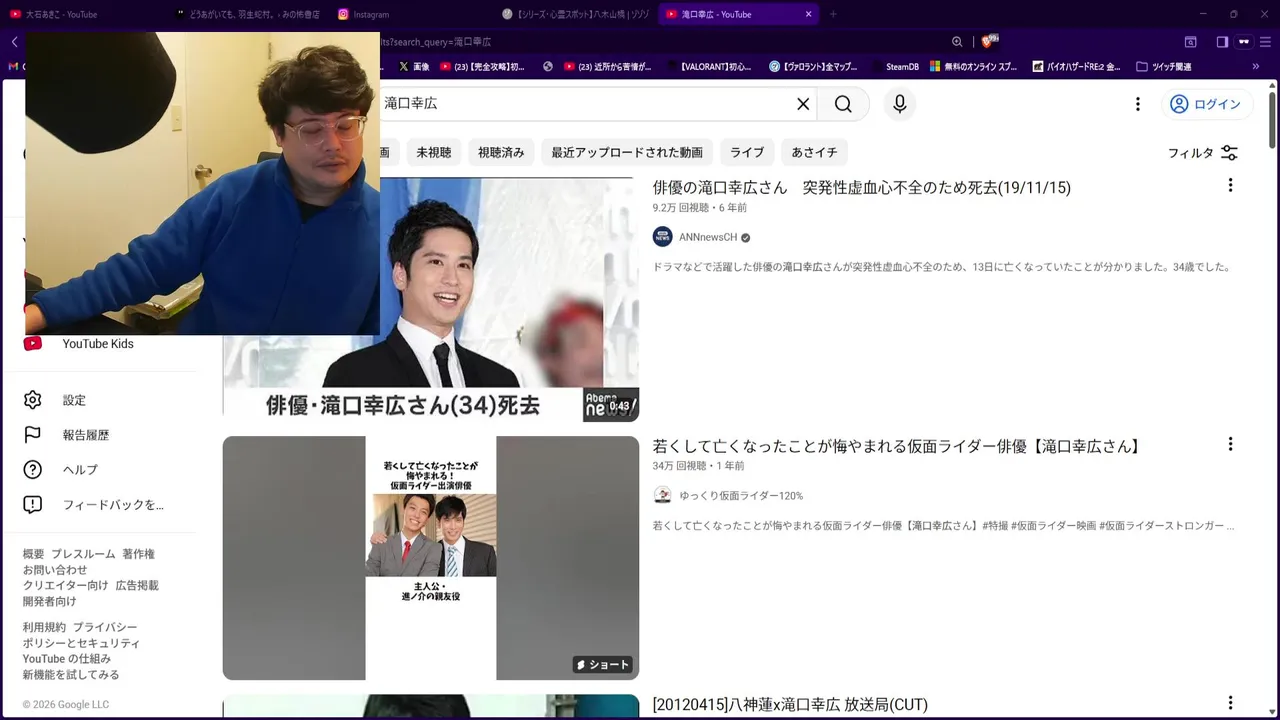1280x720 pixels.
Task: Open the (23) 近所から苦情が bookmark
Action: pyautogui.click(x=607, y=67)
